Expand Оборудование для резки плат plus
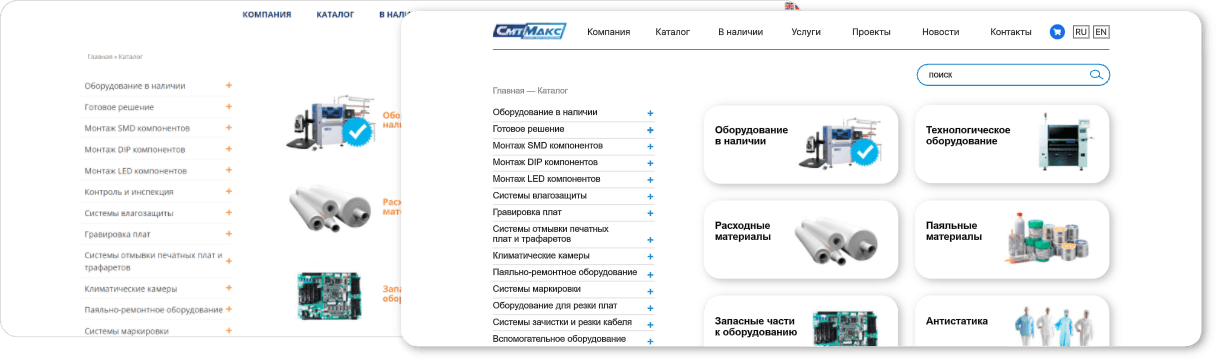The height and width of the screenshot is (361, 1217). click(x=650, y=307)
